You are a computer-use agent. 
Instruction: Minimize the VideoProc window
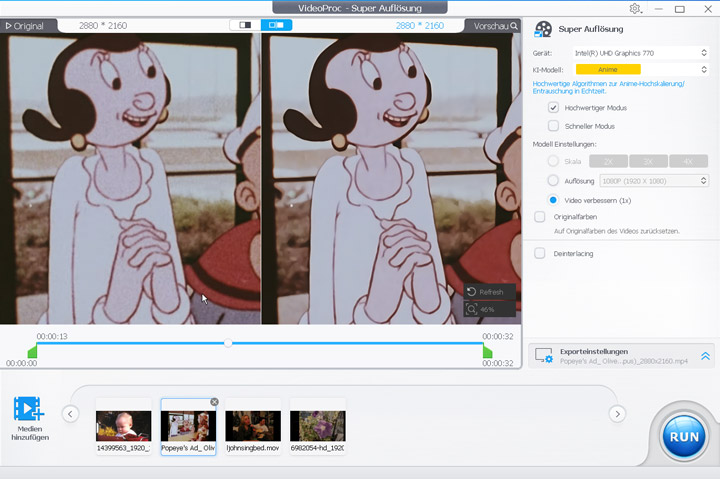pyautogui.click(x=658, y=9)
